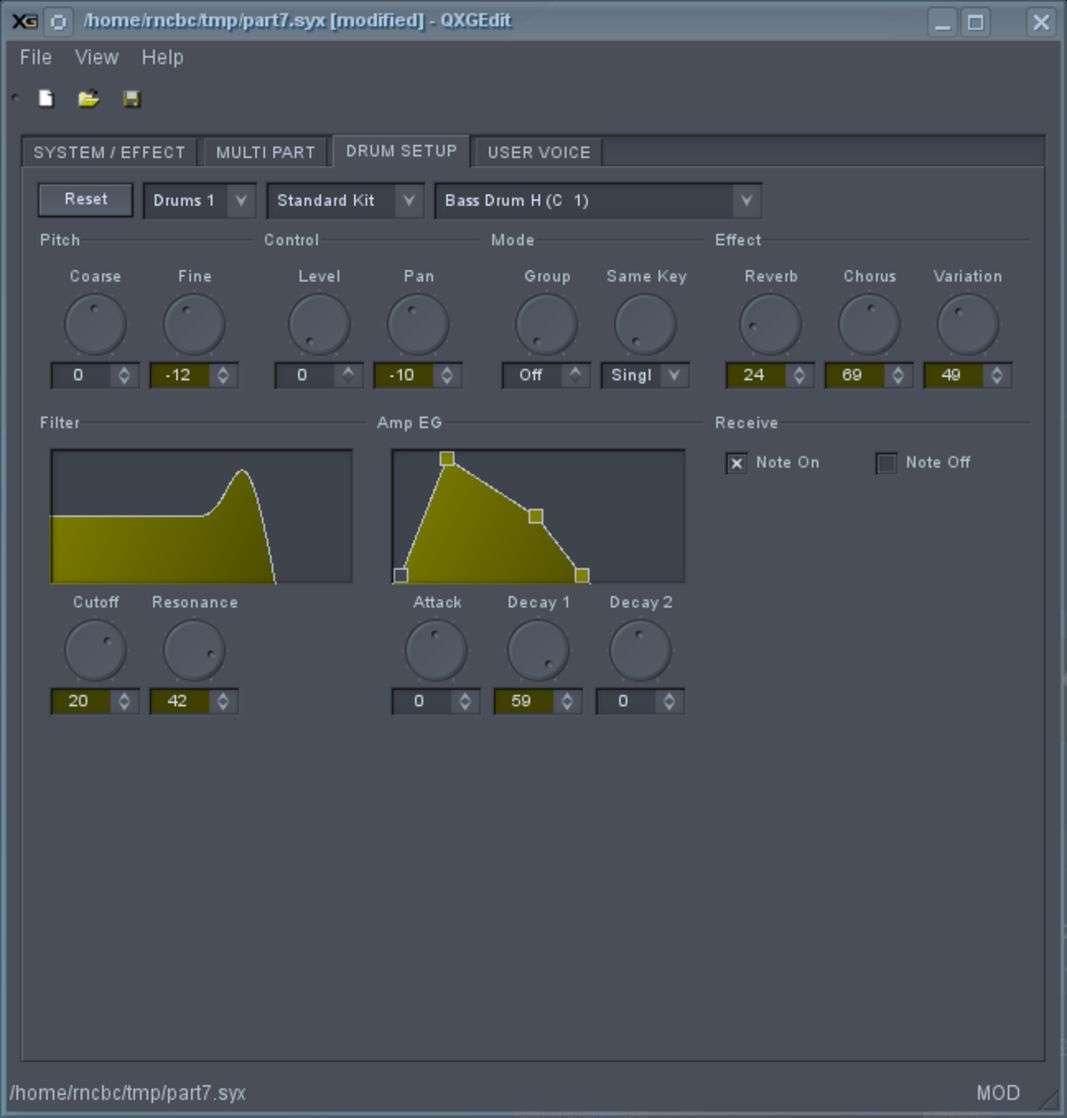Click the Cutoff filter knob
Viewport: 1067px width, 1118px height.
point(95,650)
